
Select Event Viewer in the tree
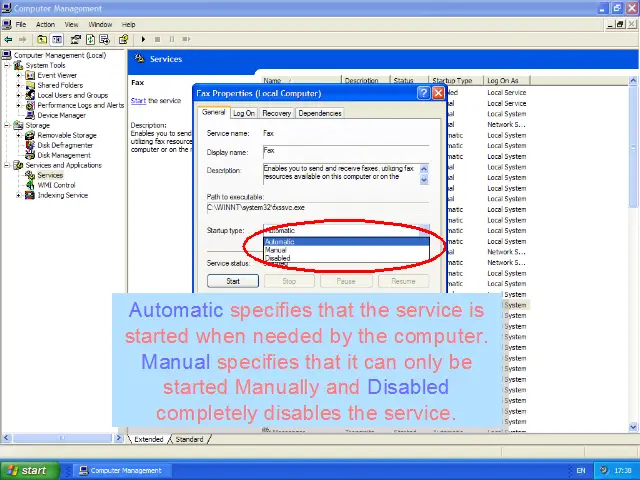[57, 75]
